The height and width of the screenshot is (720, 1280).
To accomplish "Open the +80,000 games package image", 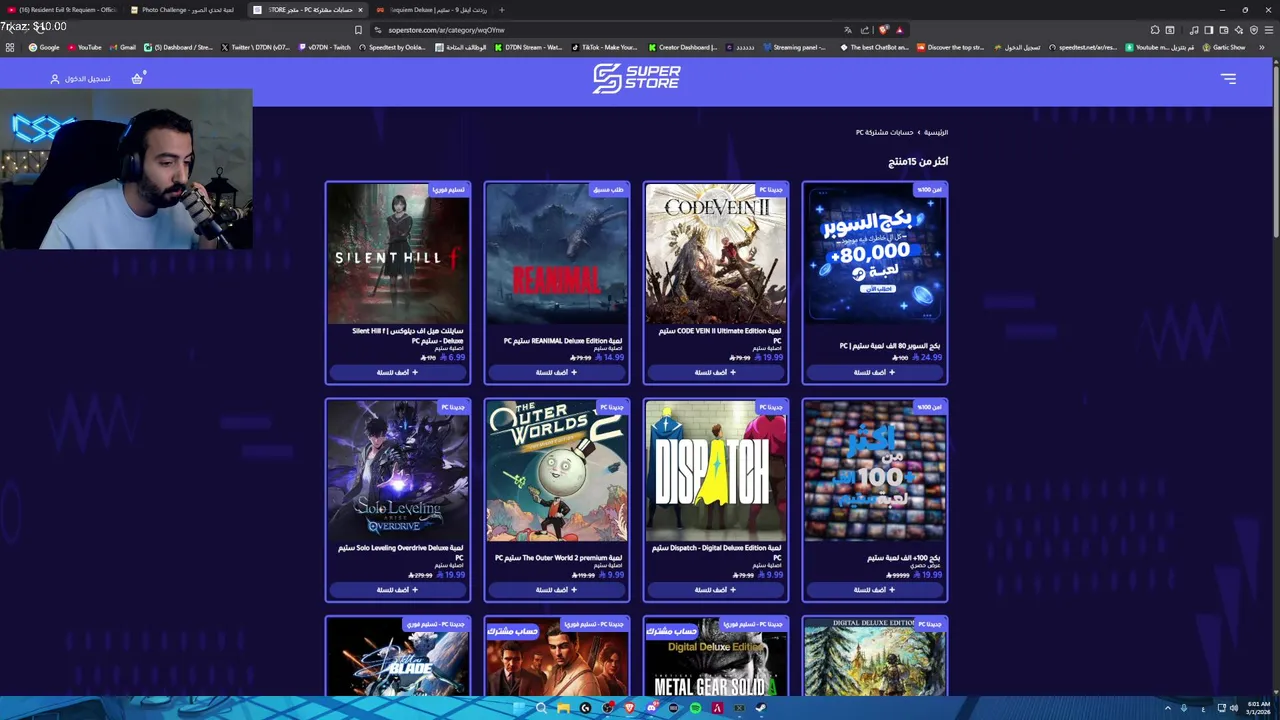I will click(x=875, y=254).
